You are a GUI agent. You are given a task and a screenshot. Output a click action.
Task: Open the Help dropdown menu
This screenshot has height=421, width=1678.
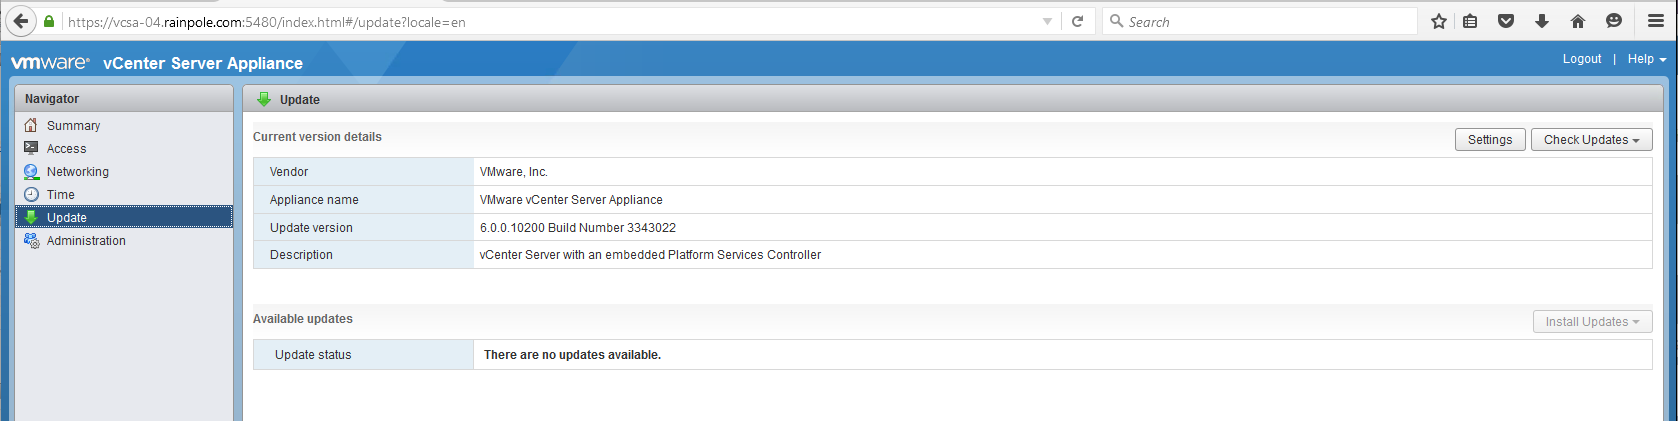click(1646, 59)
